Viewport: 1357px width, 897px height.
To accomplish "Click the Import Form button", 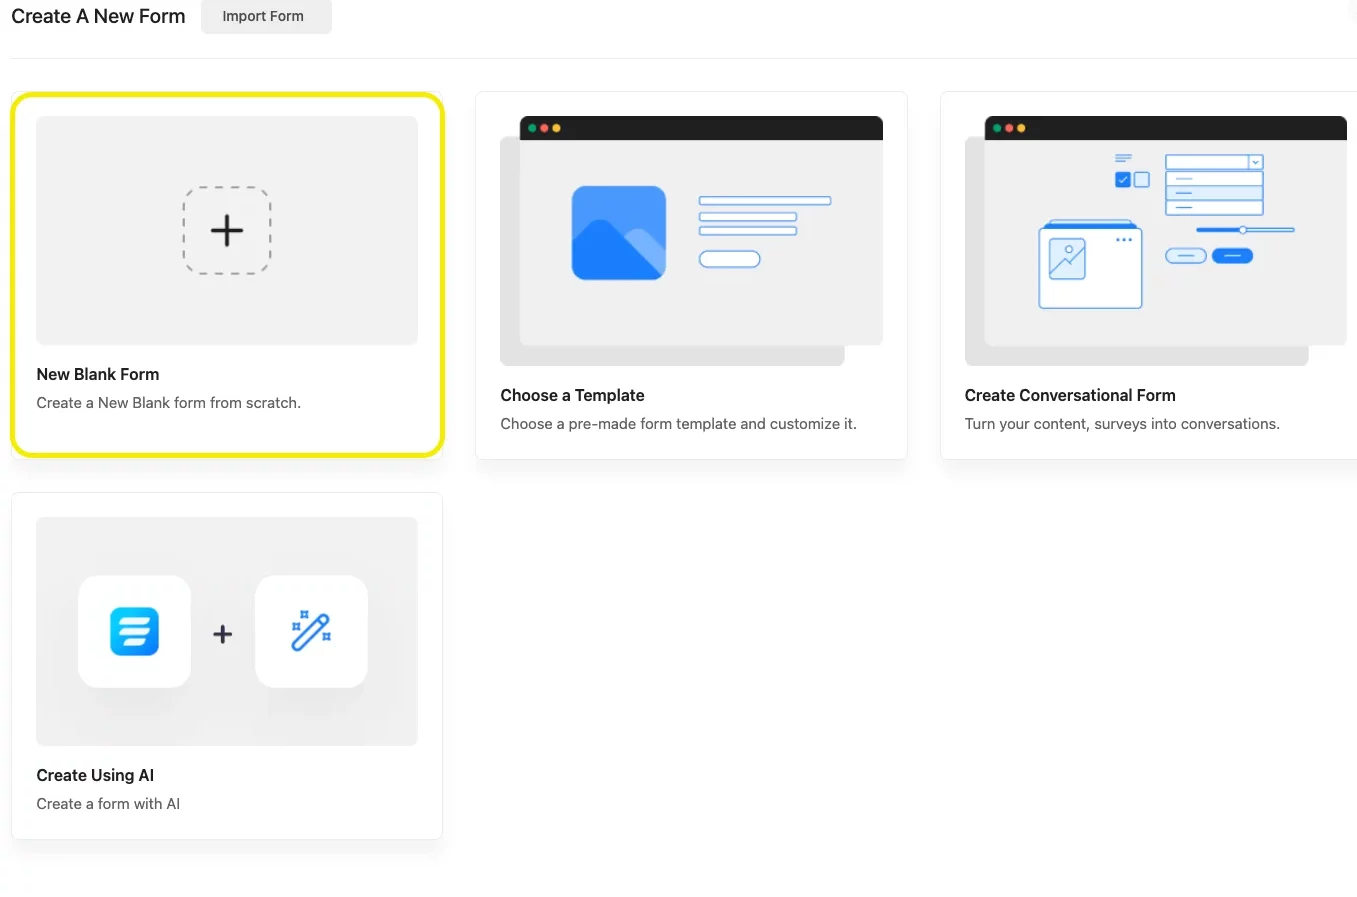I will (265, 16).
